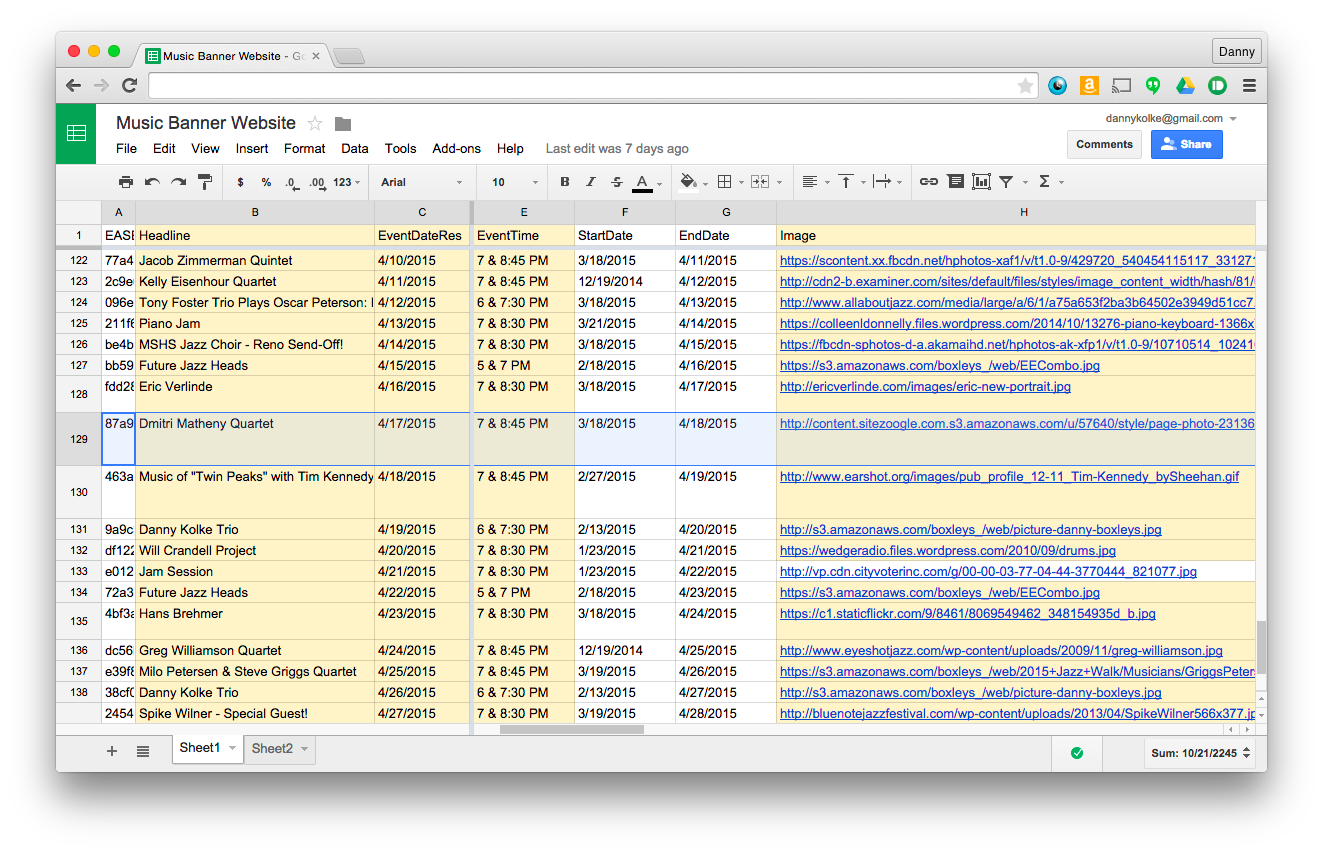1323x852 pixels.
Task: Toggle strikethrough formatting
Action: coord(616,182)
